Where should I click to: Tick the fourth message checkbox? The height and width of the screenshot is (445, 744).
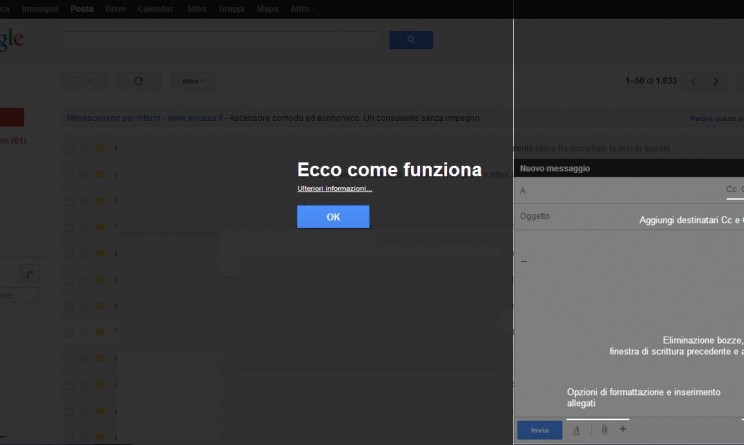(x=69, y=228)
